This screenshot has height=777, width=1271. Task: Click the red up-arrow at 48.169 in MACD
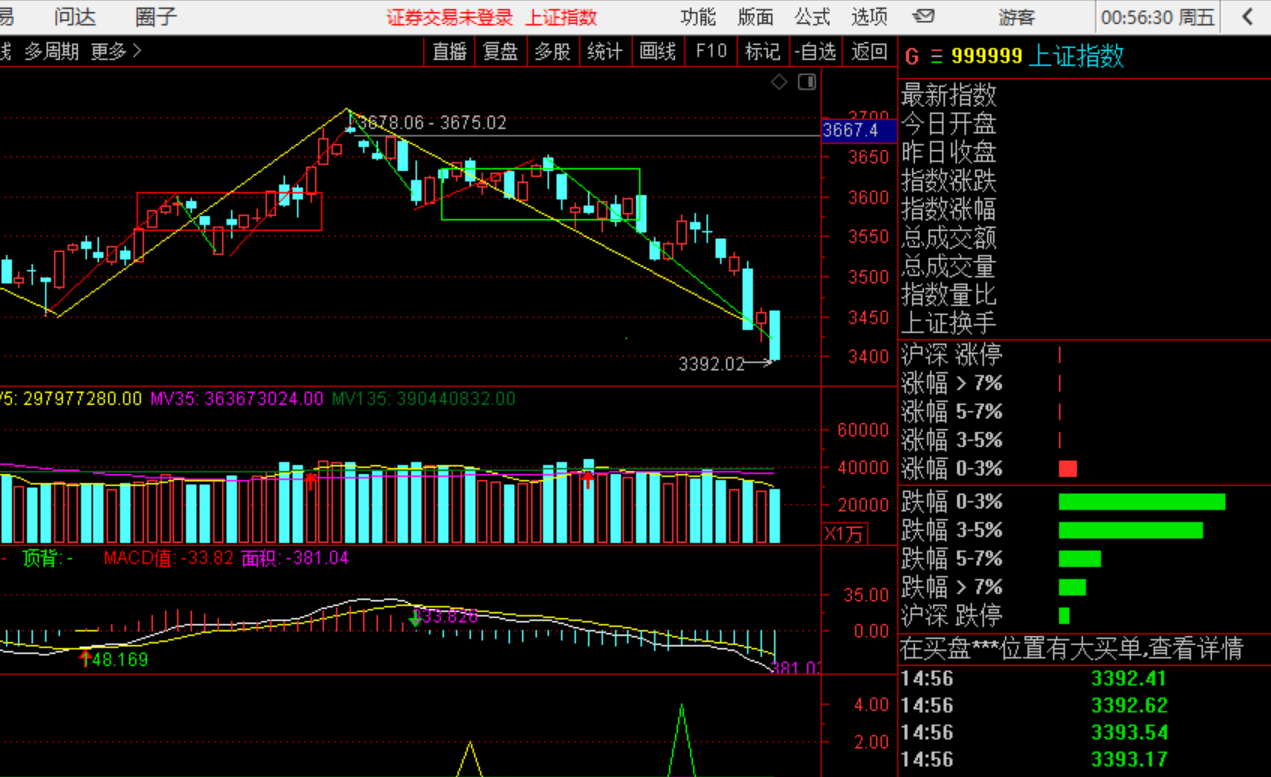coord(86,659)
